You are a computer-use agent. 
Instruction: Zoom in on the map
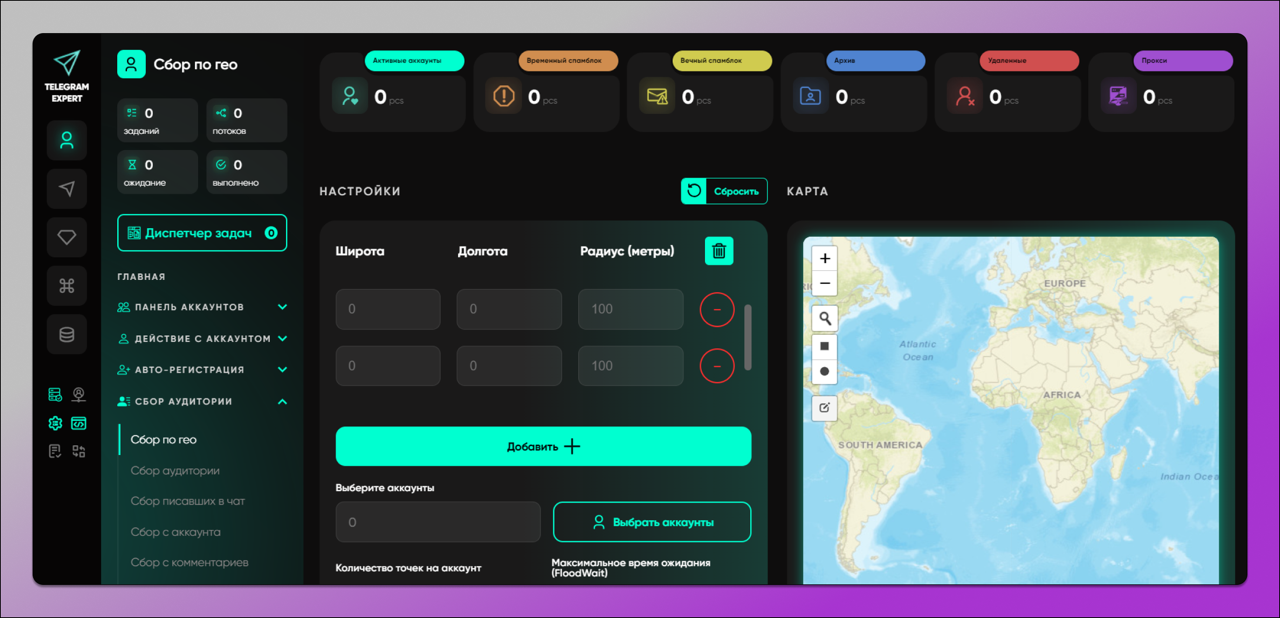[x=824, y=259]
